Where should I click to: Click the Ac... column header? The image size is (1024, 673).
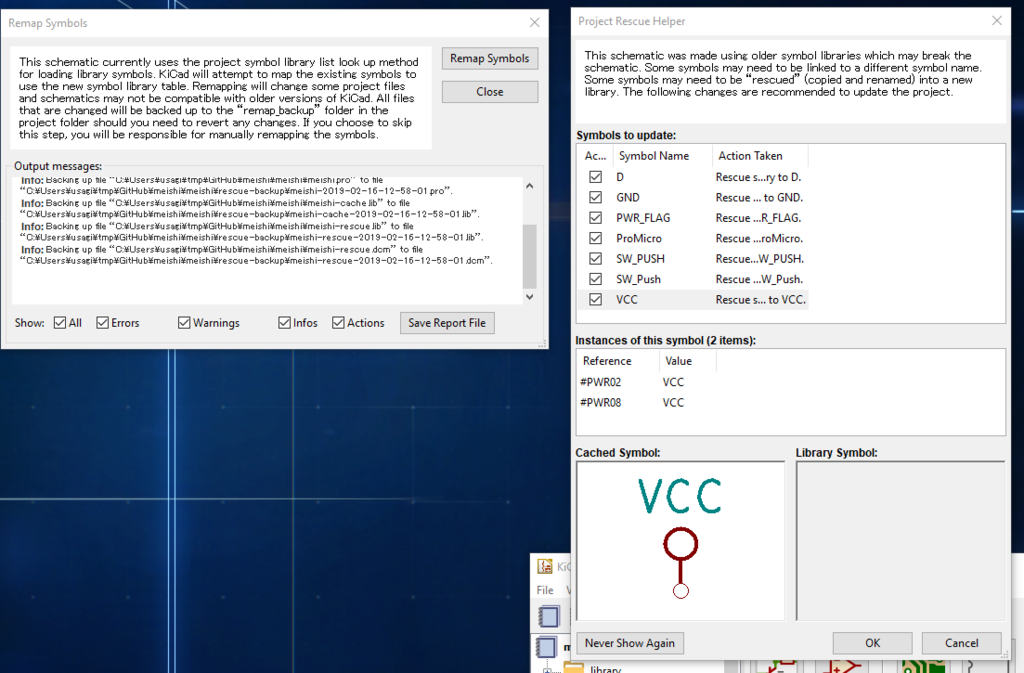point(596,156)
